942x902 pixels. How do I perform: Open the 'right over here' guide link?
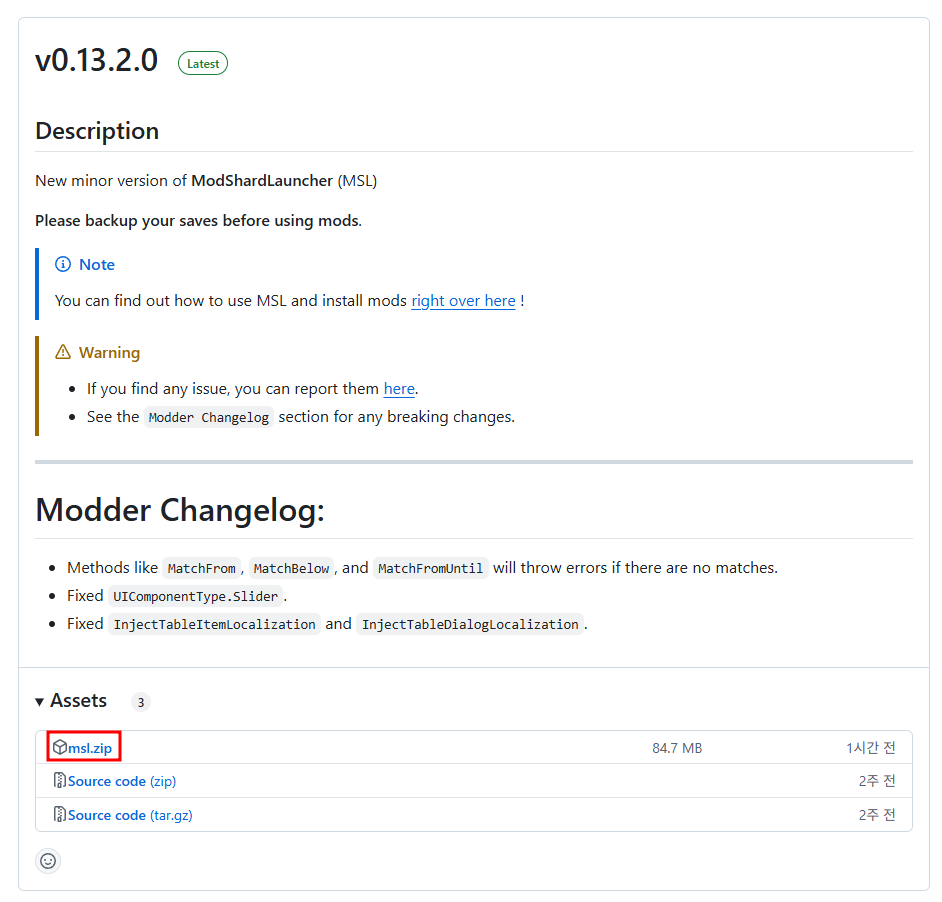click(463, 300)
